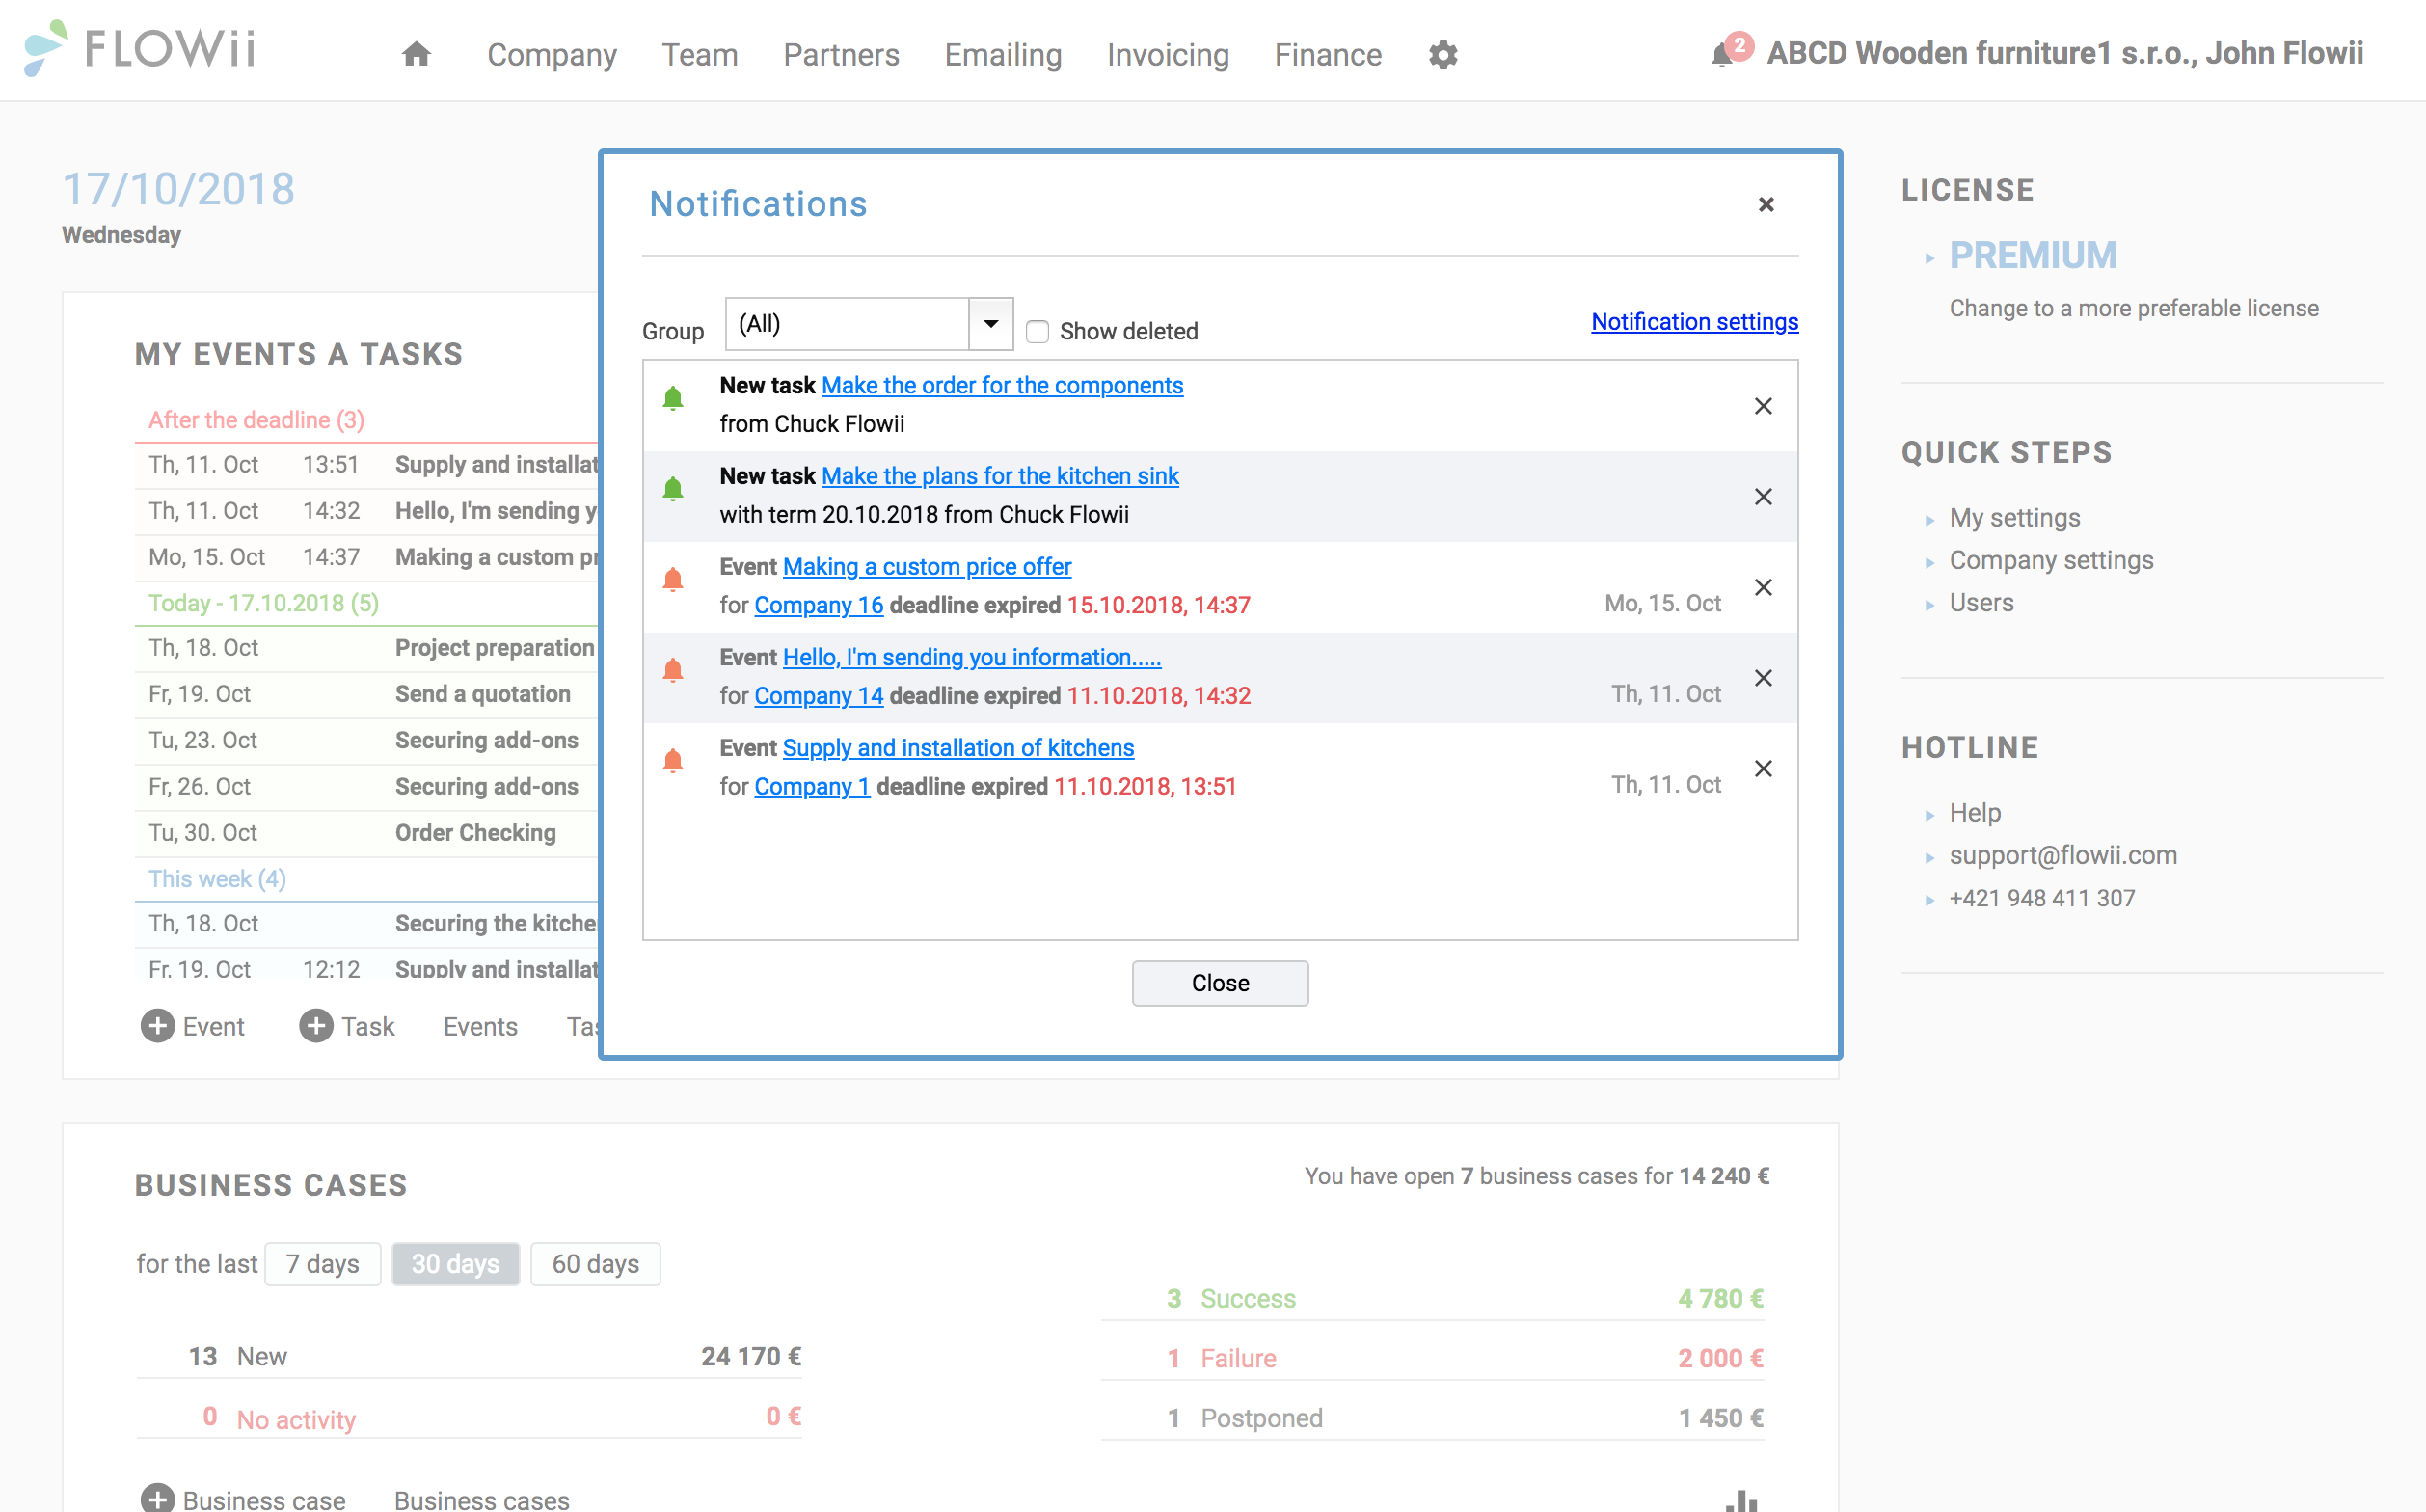The image size is (2426, 1512).
Task: Click the FLOWii logo
Action: pyautogui.click(x=140, y=48)
